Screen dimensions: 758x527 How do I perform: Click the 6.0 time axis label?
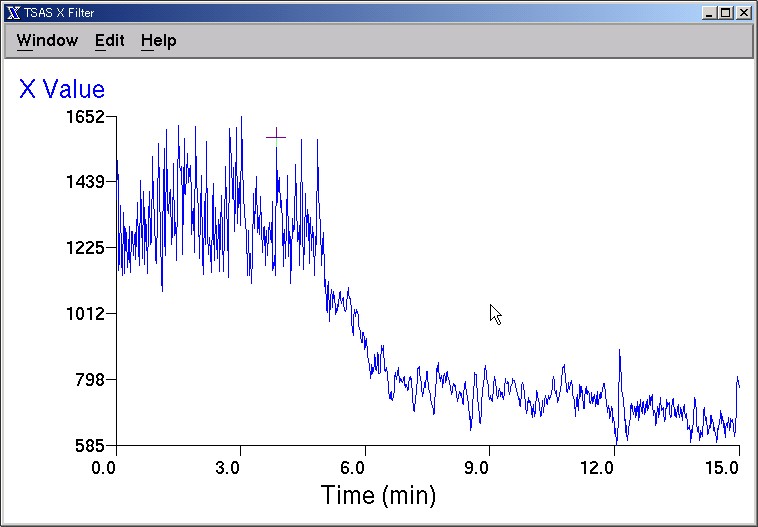[x=352, y=468]
